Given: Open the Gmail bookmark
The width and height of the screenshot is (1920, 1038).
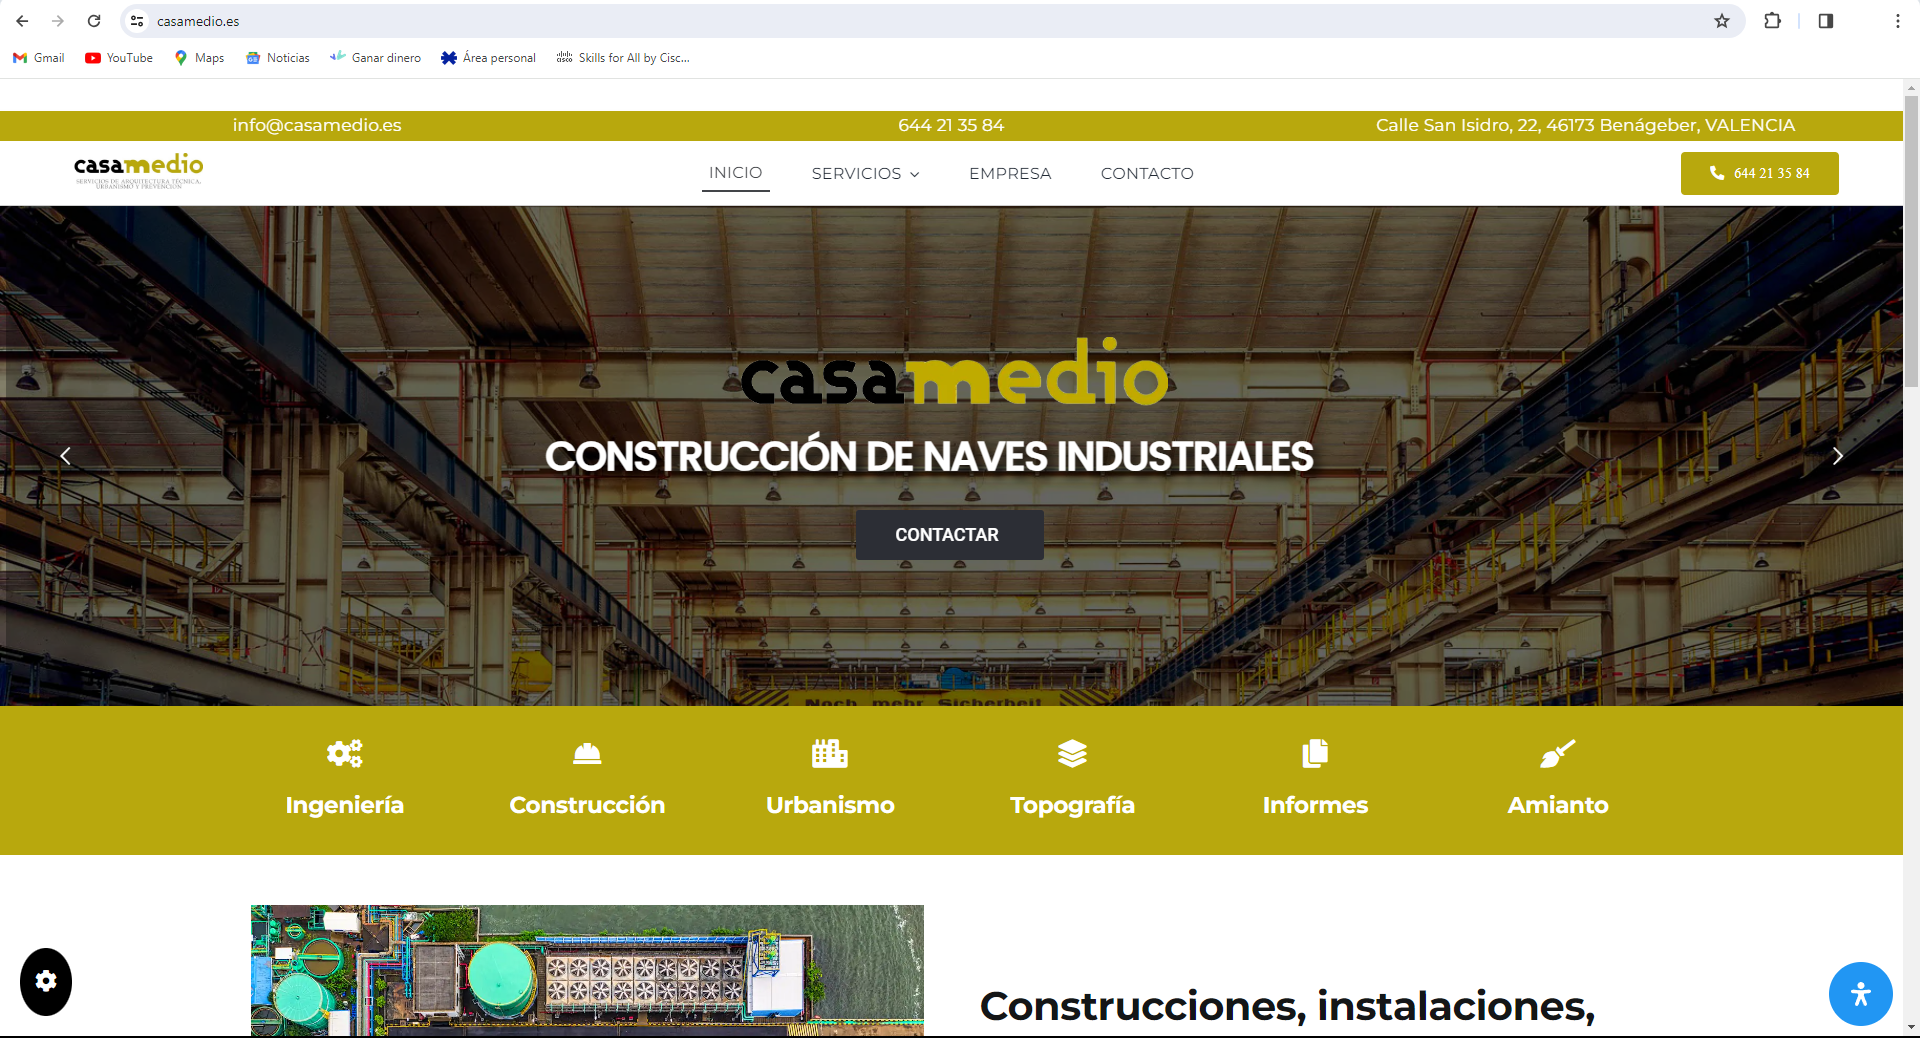Looking at the screenshot, I should 39,58.
